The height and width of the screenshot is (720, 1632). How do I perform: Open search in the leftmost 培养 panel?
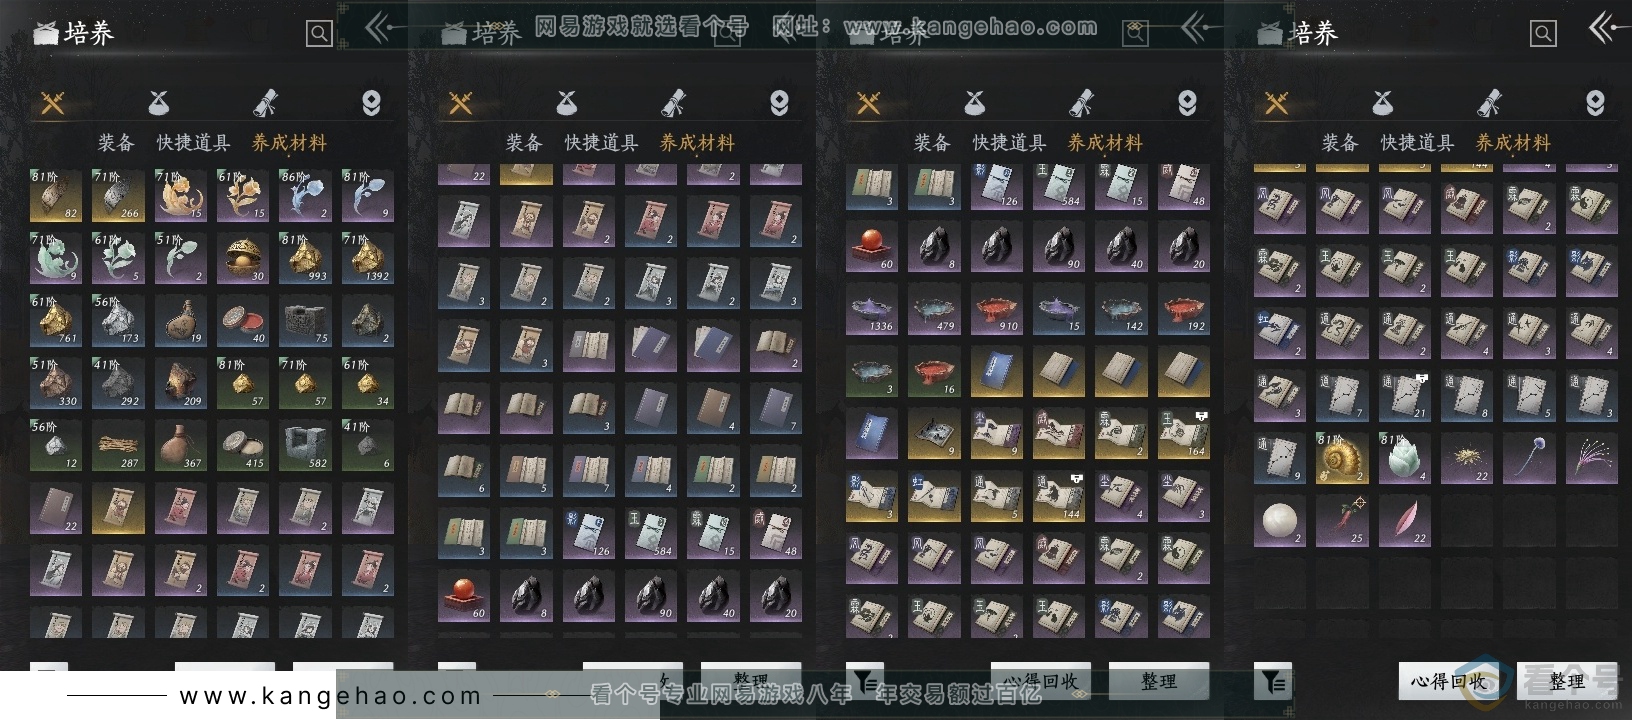click(319, 34)
